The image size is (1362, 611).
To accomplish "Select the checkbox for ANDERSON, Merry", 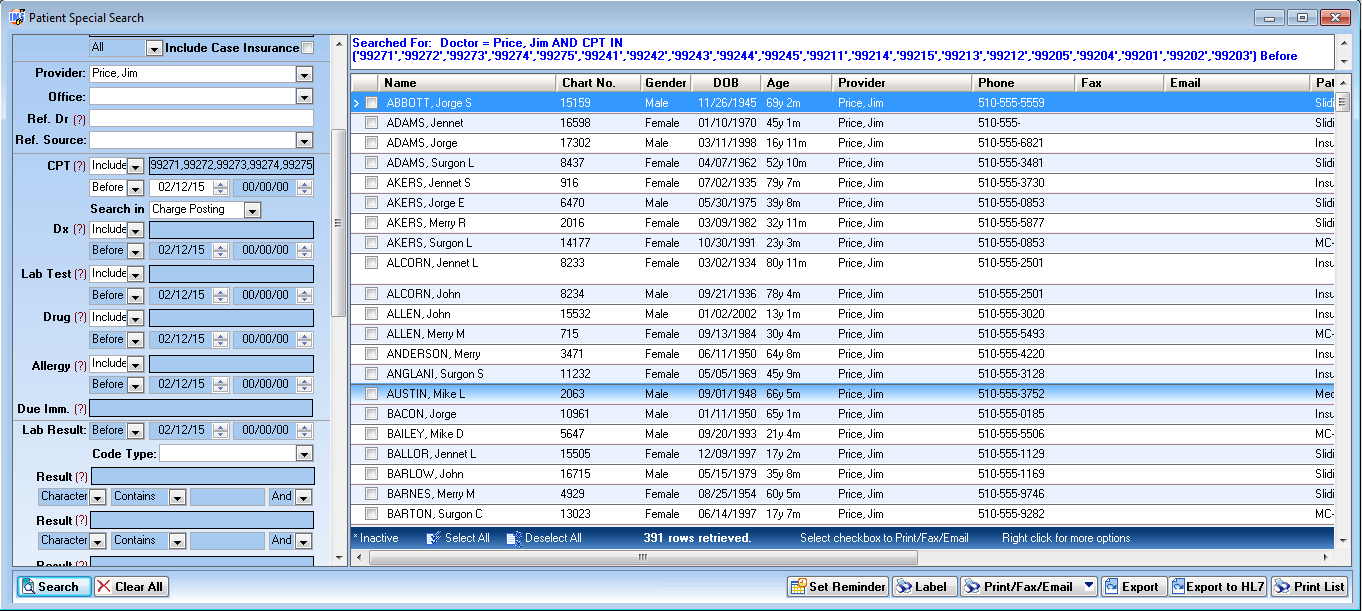I will click(371, 354).
